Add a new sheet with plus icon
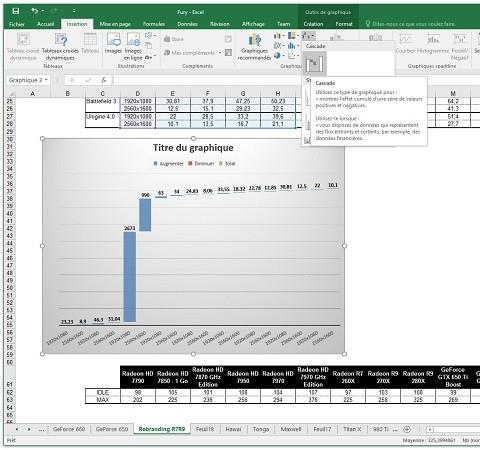The width and height of the screenshot is (480, 450). pyautogui.click(x=407, y=429)
